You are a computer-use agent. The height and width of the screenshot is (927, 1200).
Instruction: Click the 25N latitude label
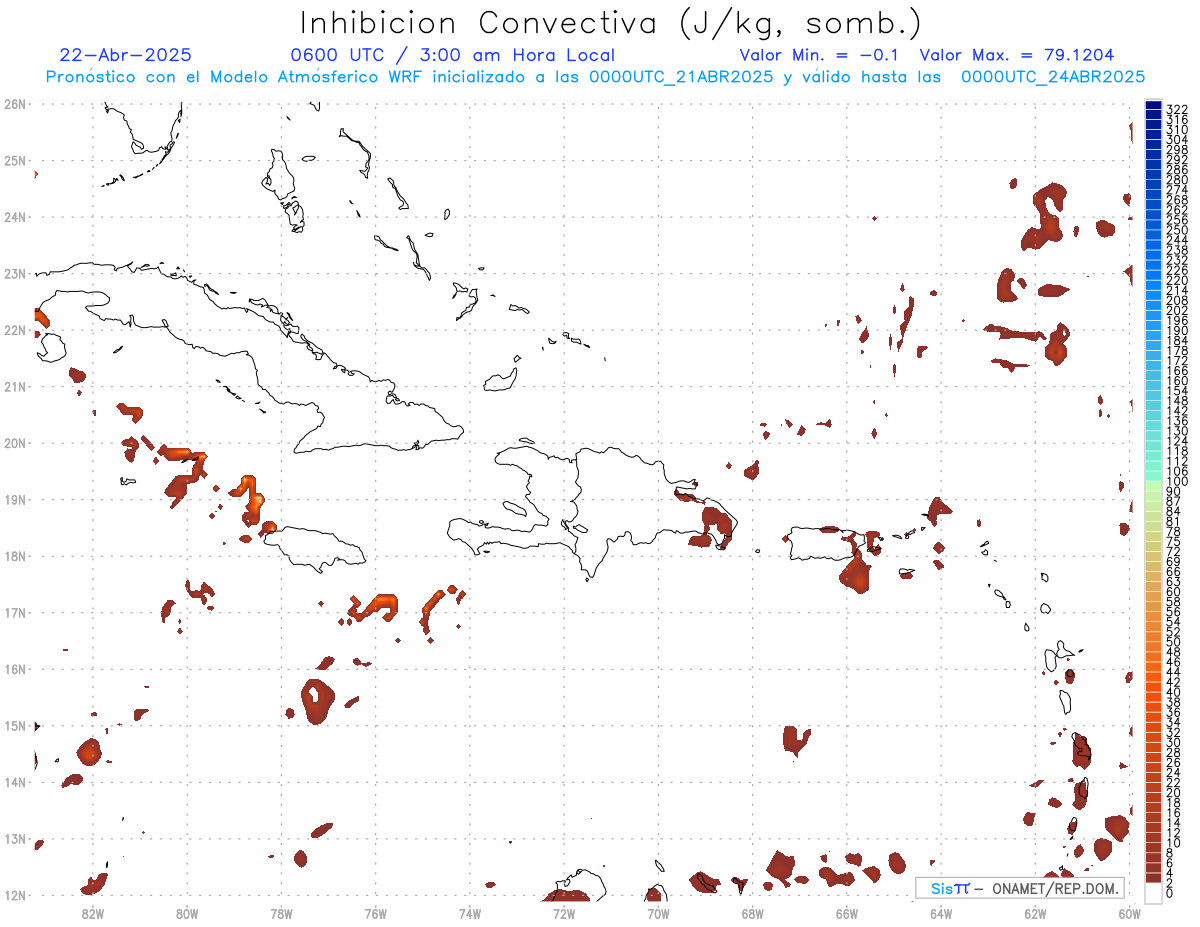tap(14, 160)
